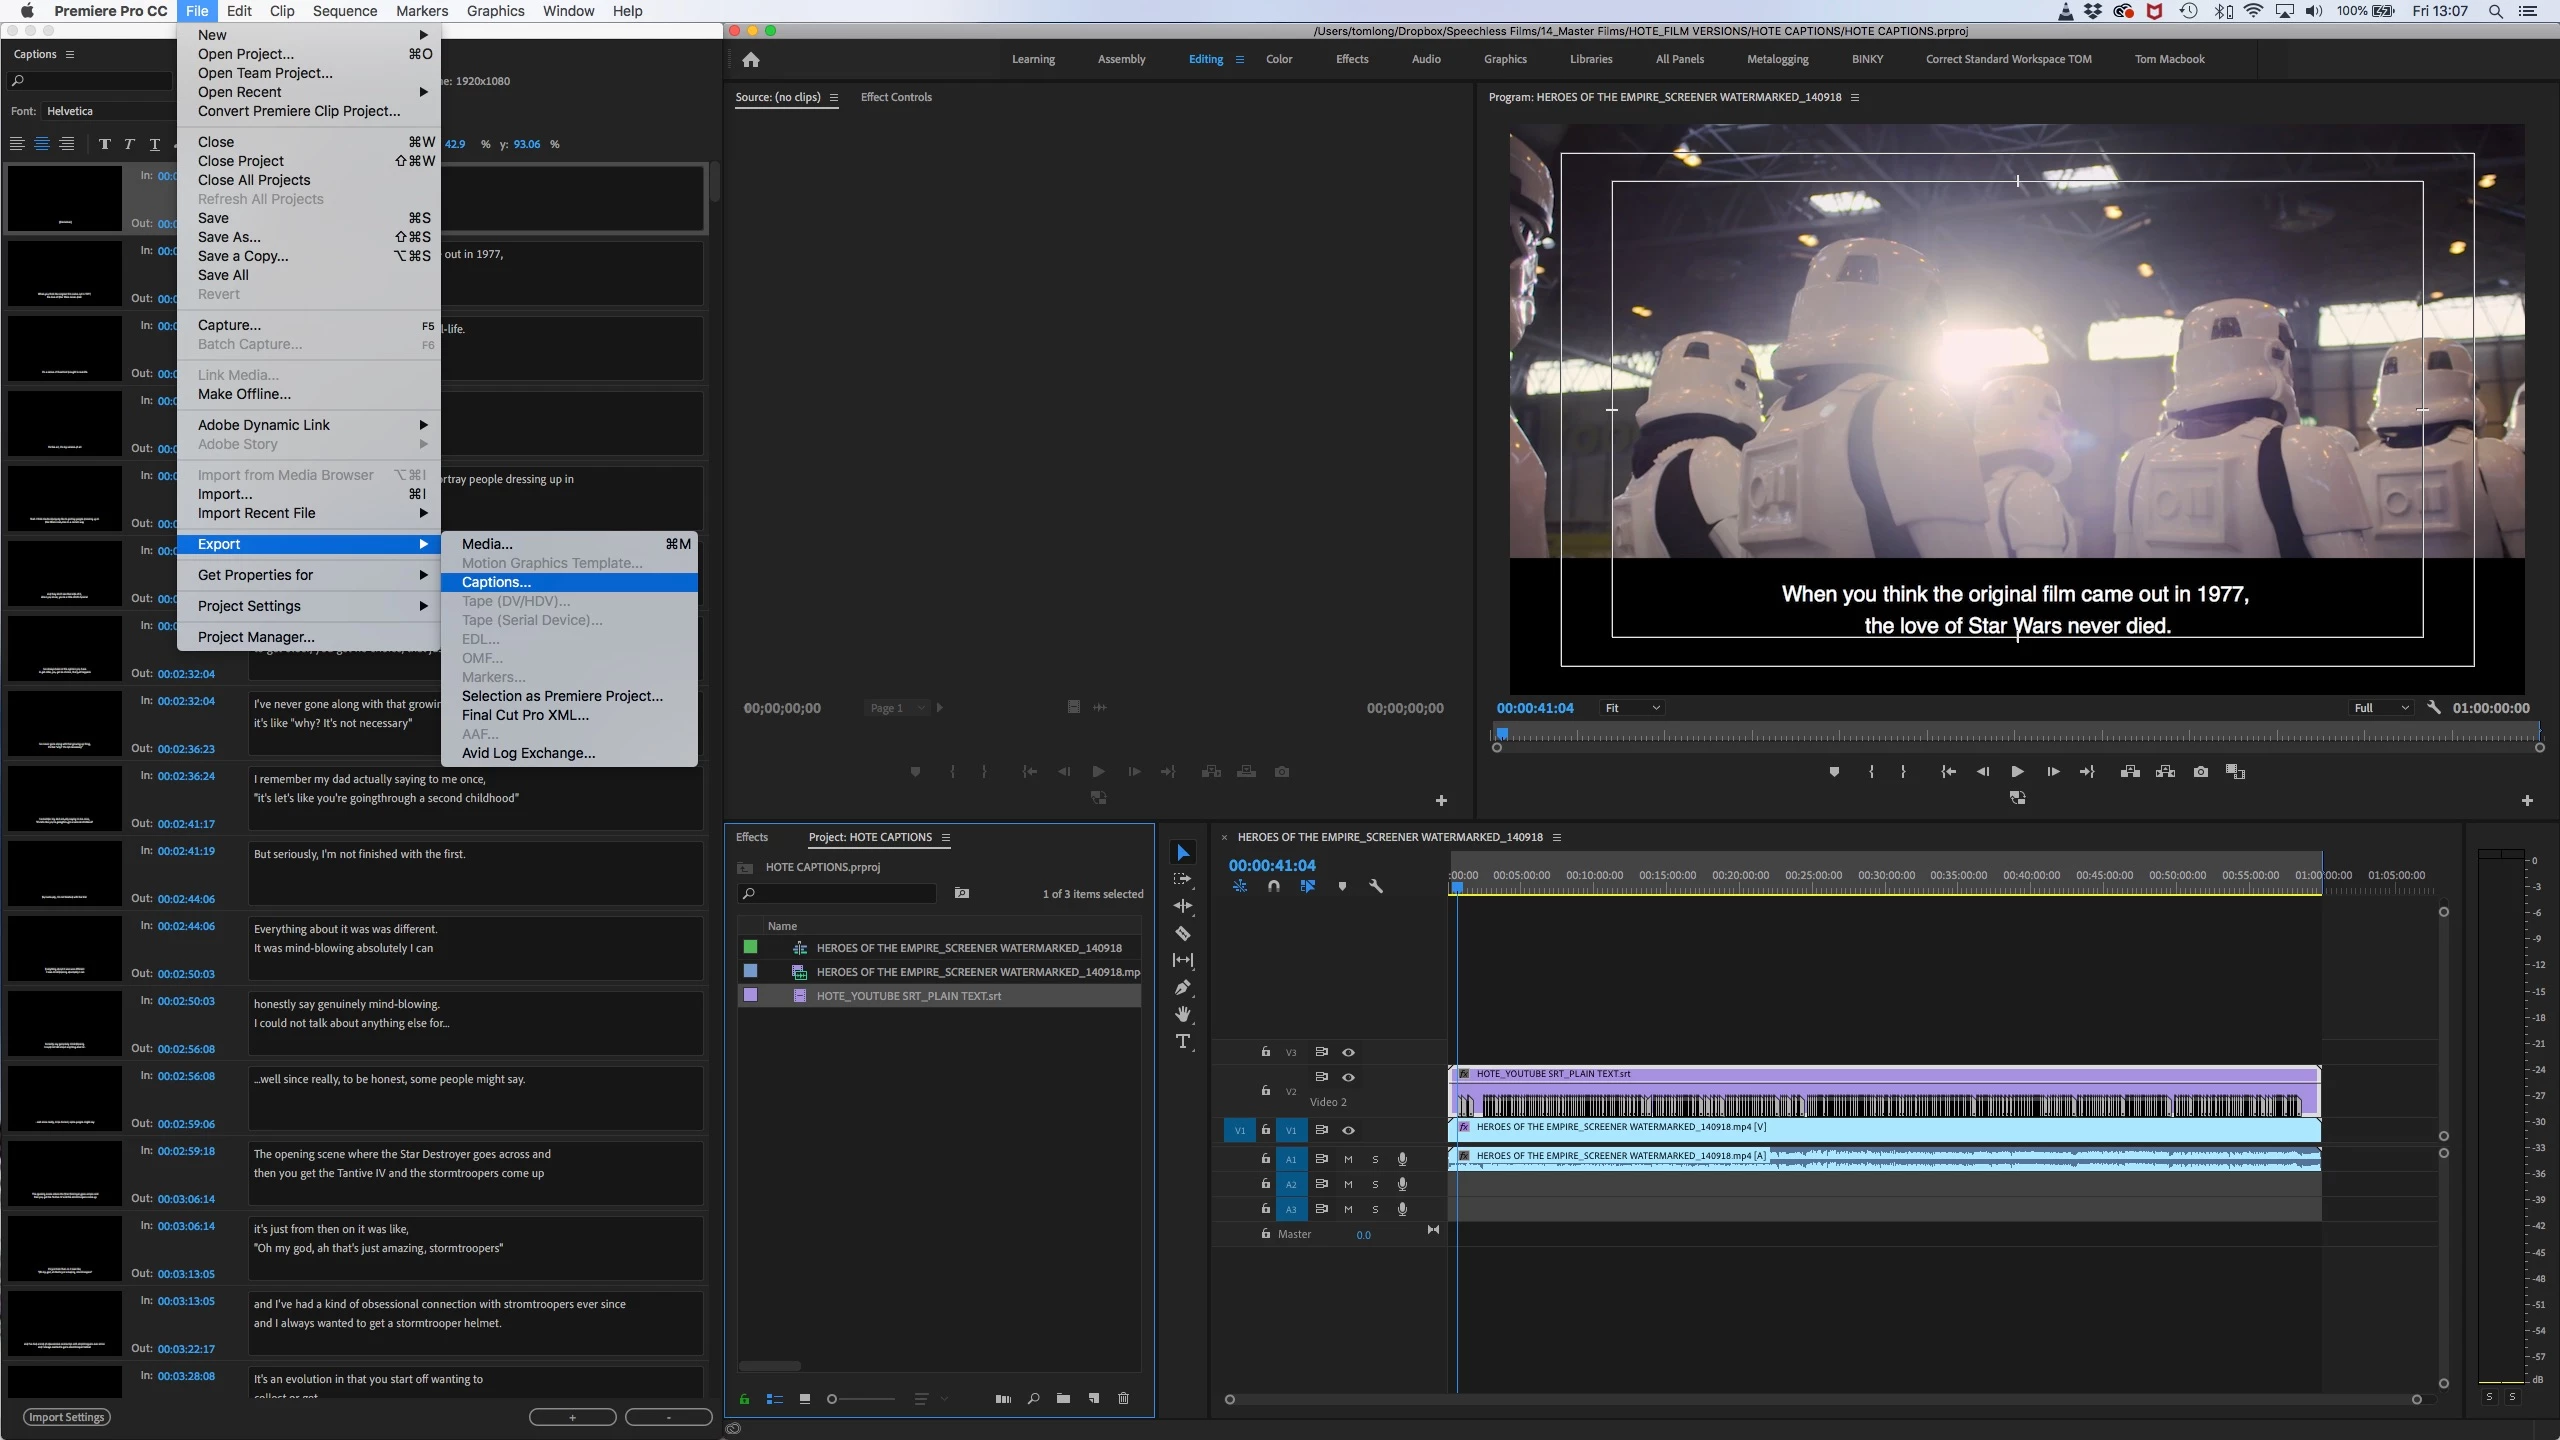Click the plus add caption button
Viewport: 2560px width, 1440px height.
tap(572, 1417)
